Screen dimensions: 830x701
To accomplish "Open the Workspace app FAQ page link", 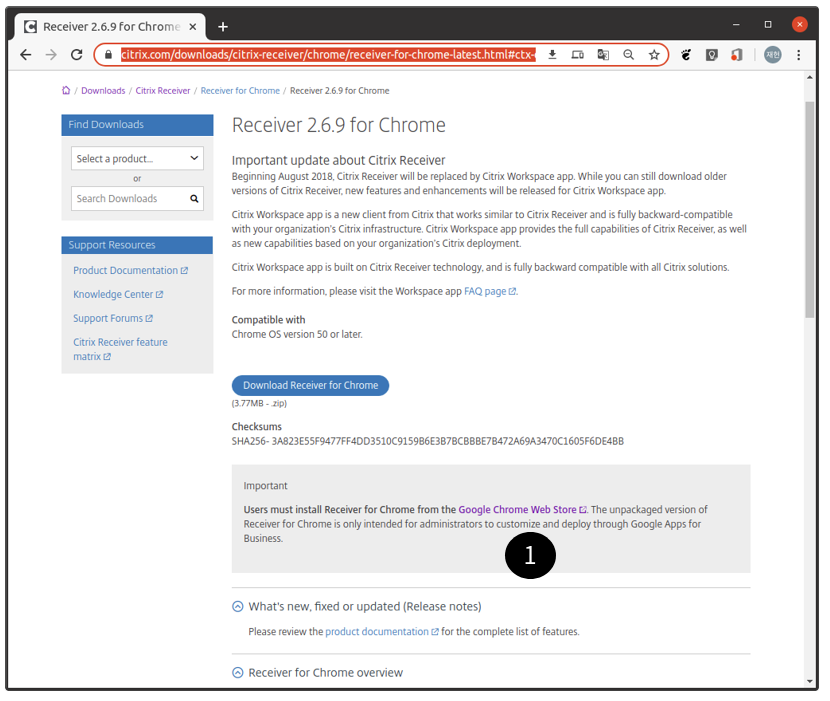I will [x=490, y=291].
